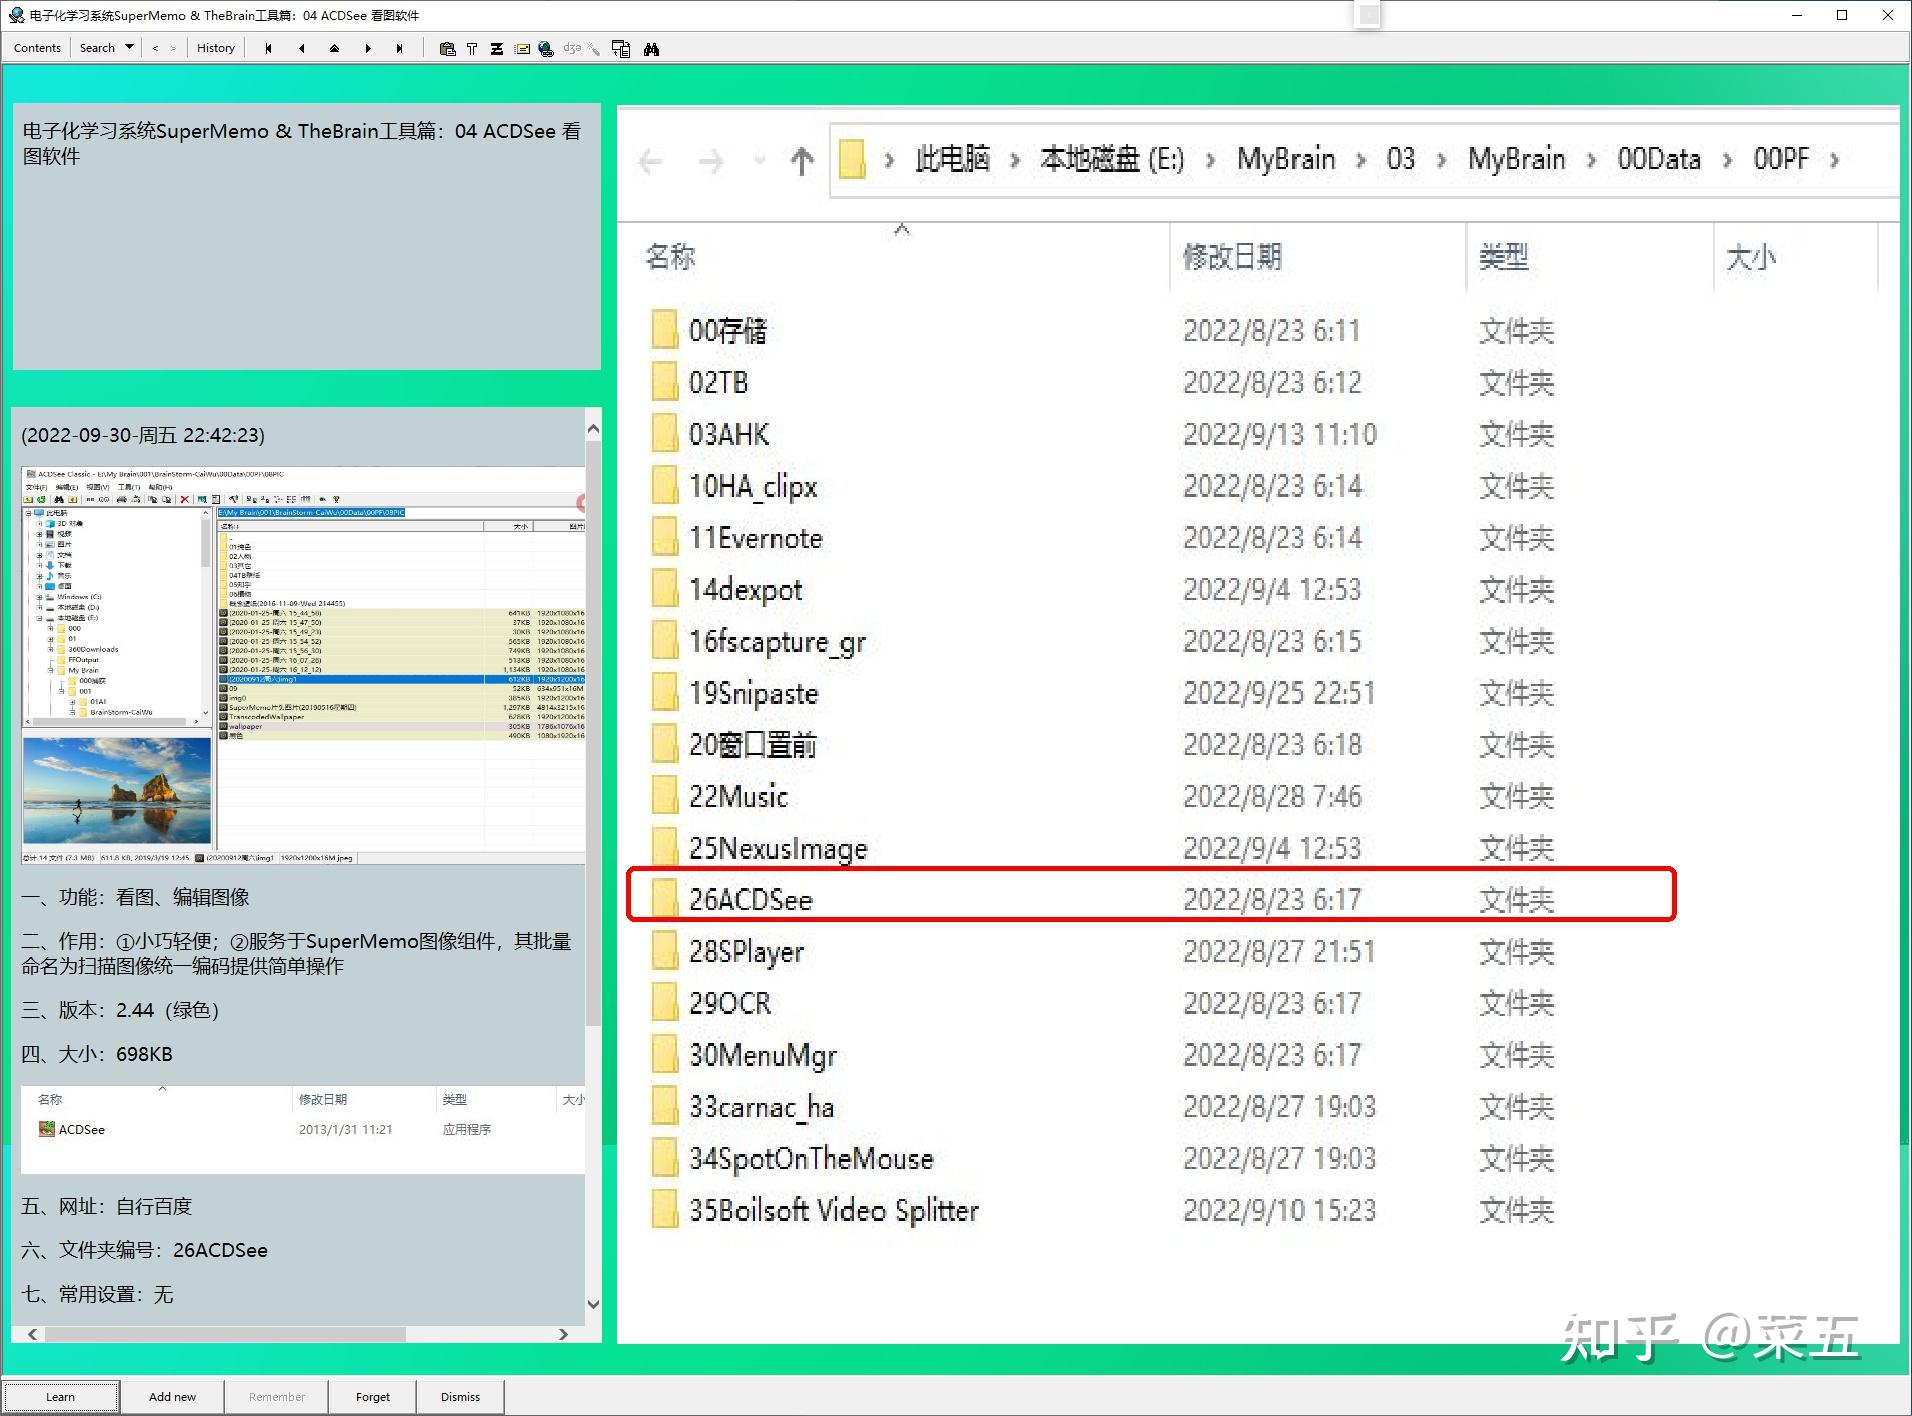Open the Search dropdown arrow
This screenshot has width=1912, height=1416.
(130, 48)
